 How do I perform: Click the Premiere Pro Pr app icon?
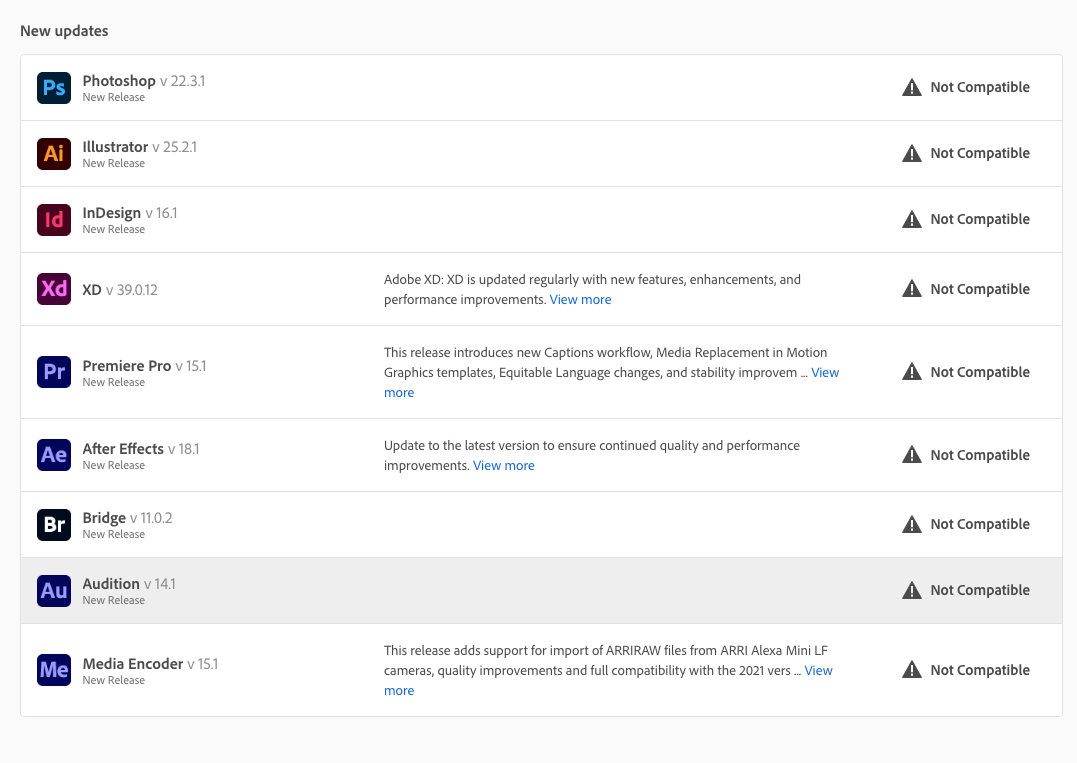[54, 372]
